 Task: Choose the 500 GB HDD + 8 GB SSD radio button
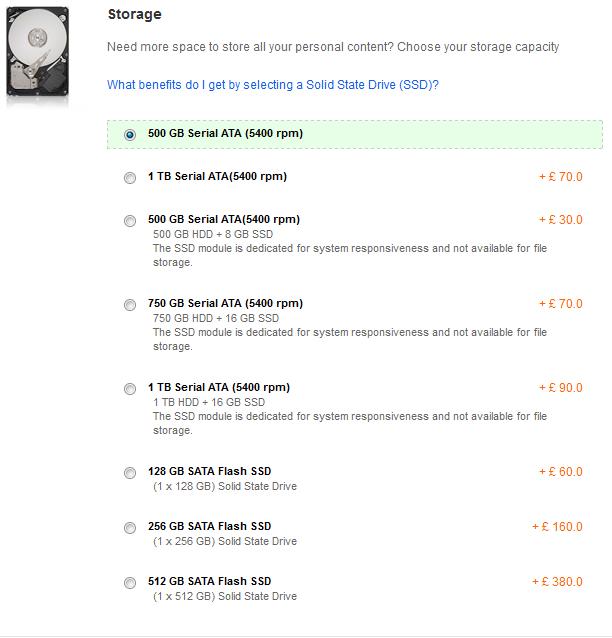click(x=130, y=221)
